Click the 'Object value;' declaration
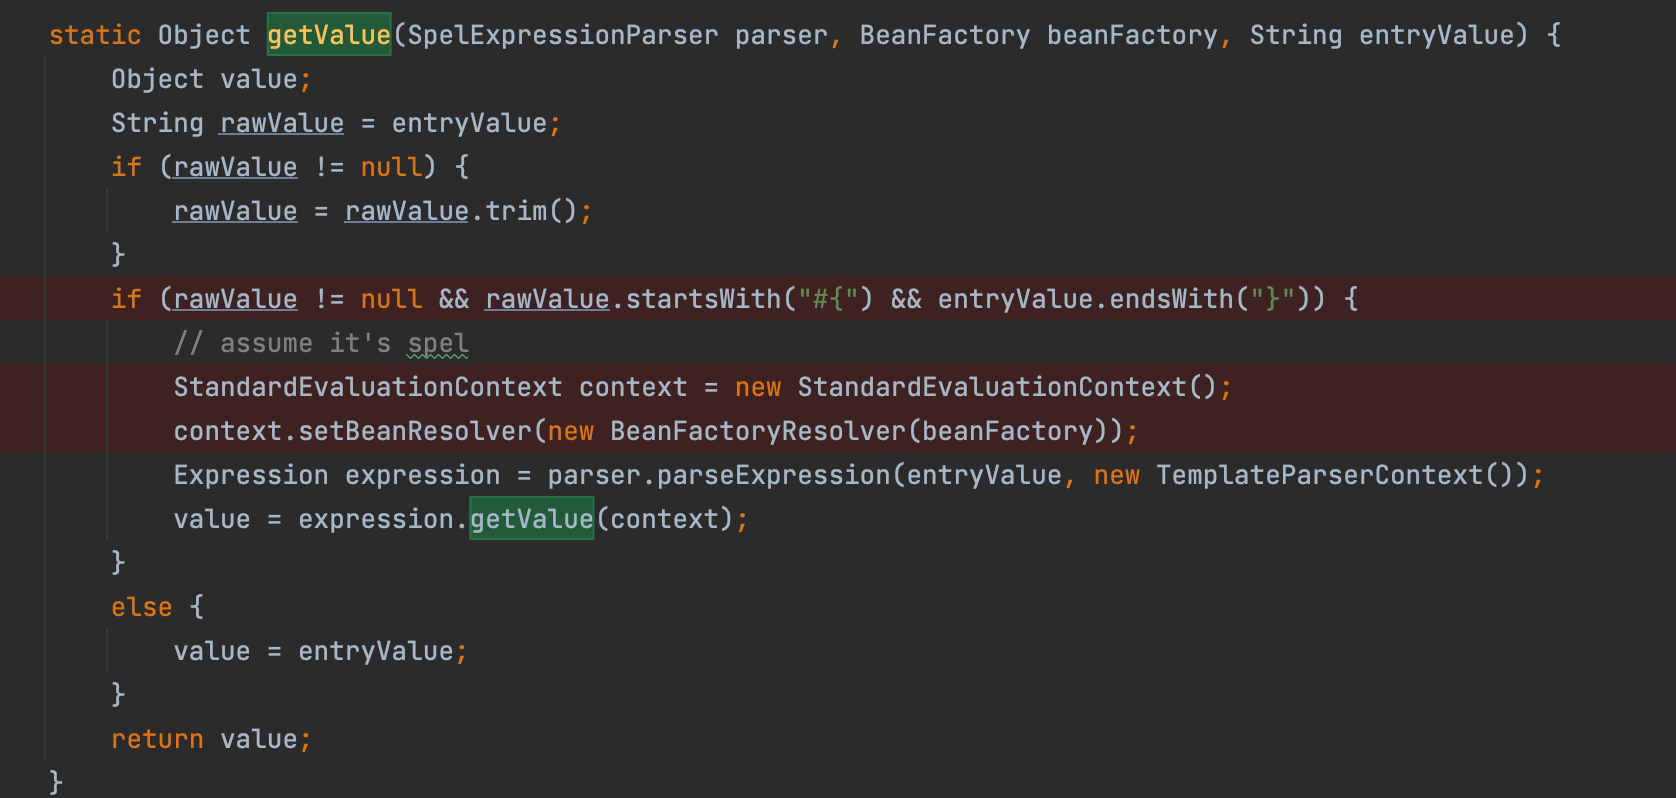 211,79
